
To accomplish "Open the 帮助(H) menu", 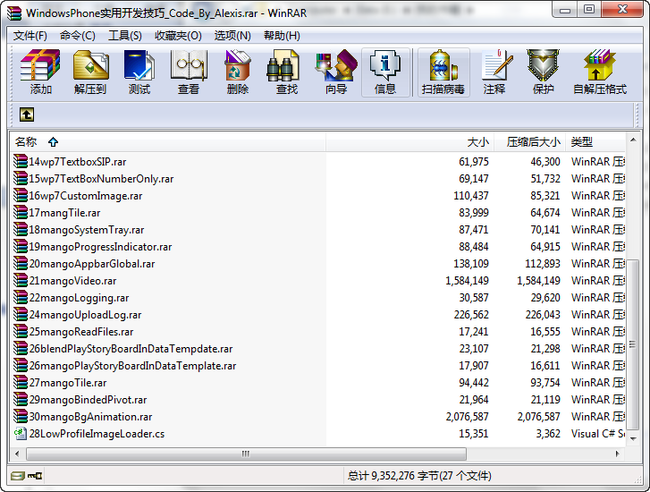I will tap(282, 36).
